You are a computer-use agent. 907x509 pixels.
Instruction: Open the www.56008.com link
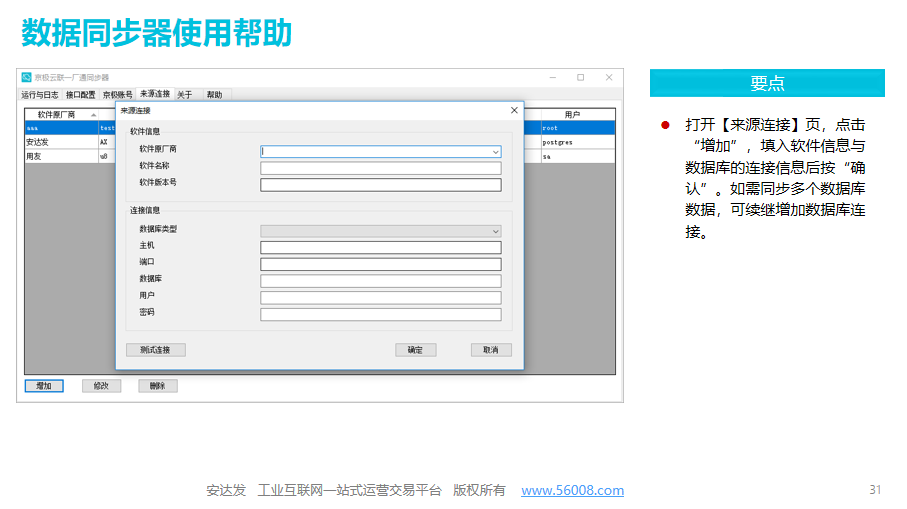tap(572, 490)
